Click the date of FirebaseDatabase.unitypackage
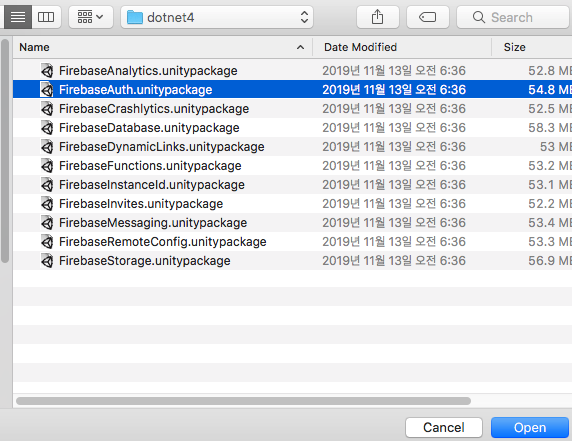The image size is (572, 441). (x=394, y=128)
